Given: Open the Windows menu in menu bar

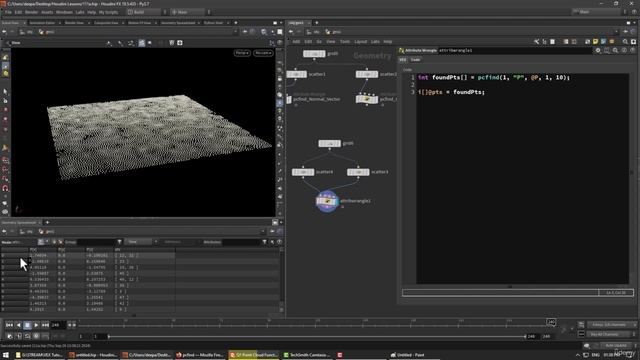Looking at the screenshot, I should (x=64, y=12).
